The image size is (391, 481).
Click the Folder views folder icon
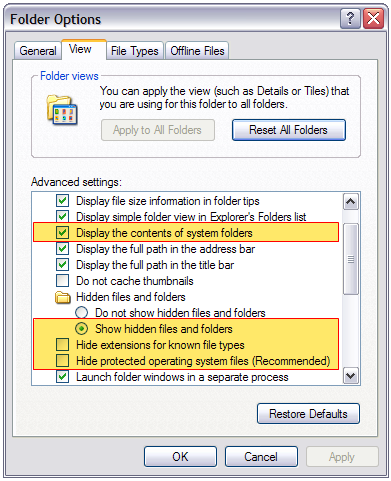click(x=62, y=110)
